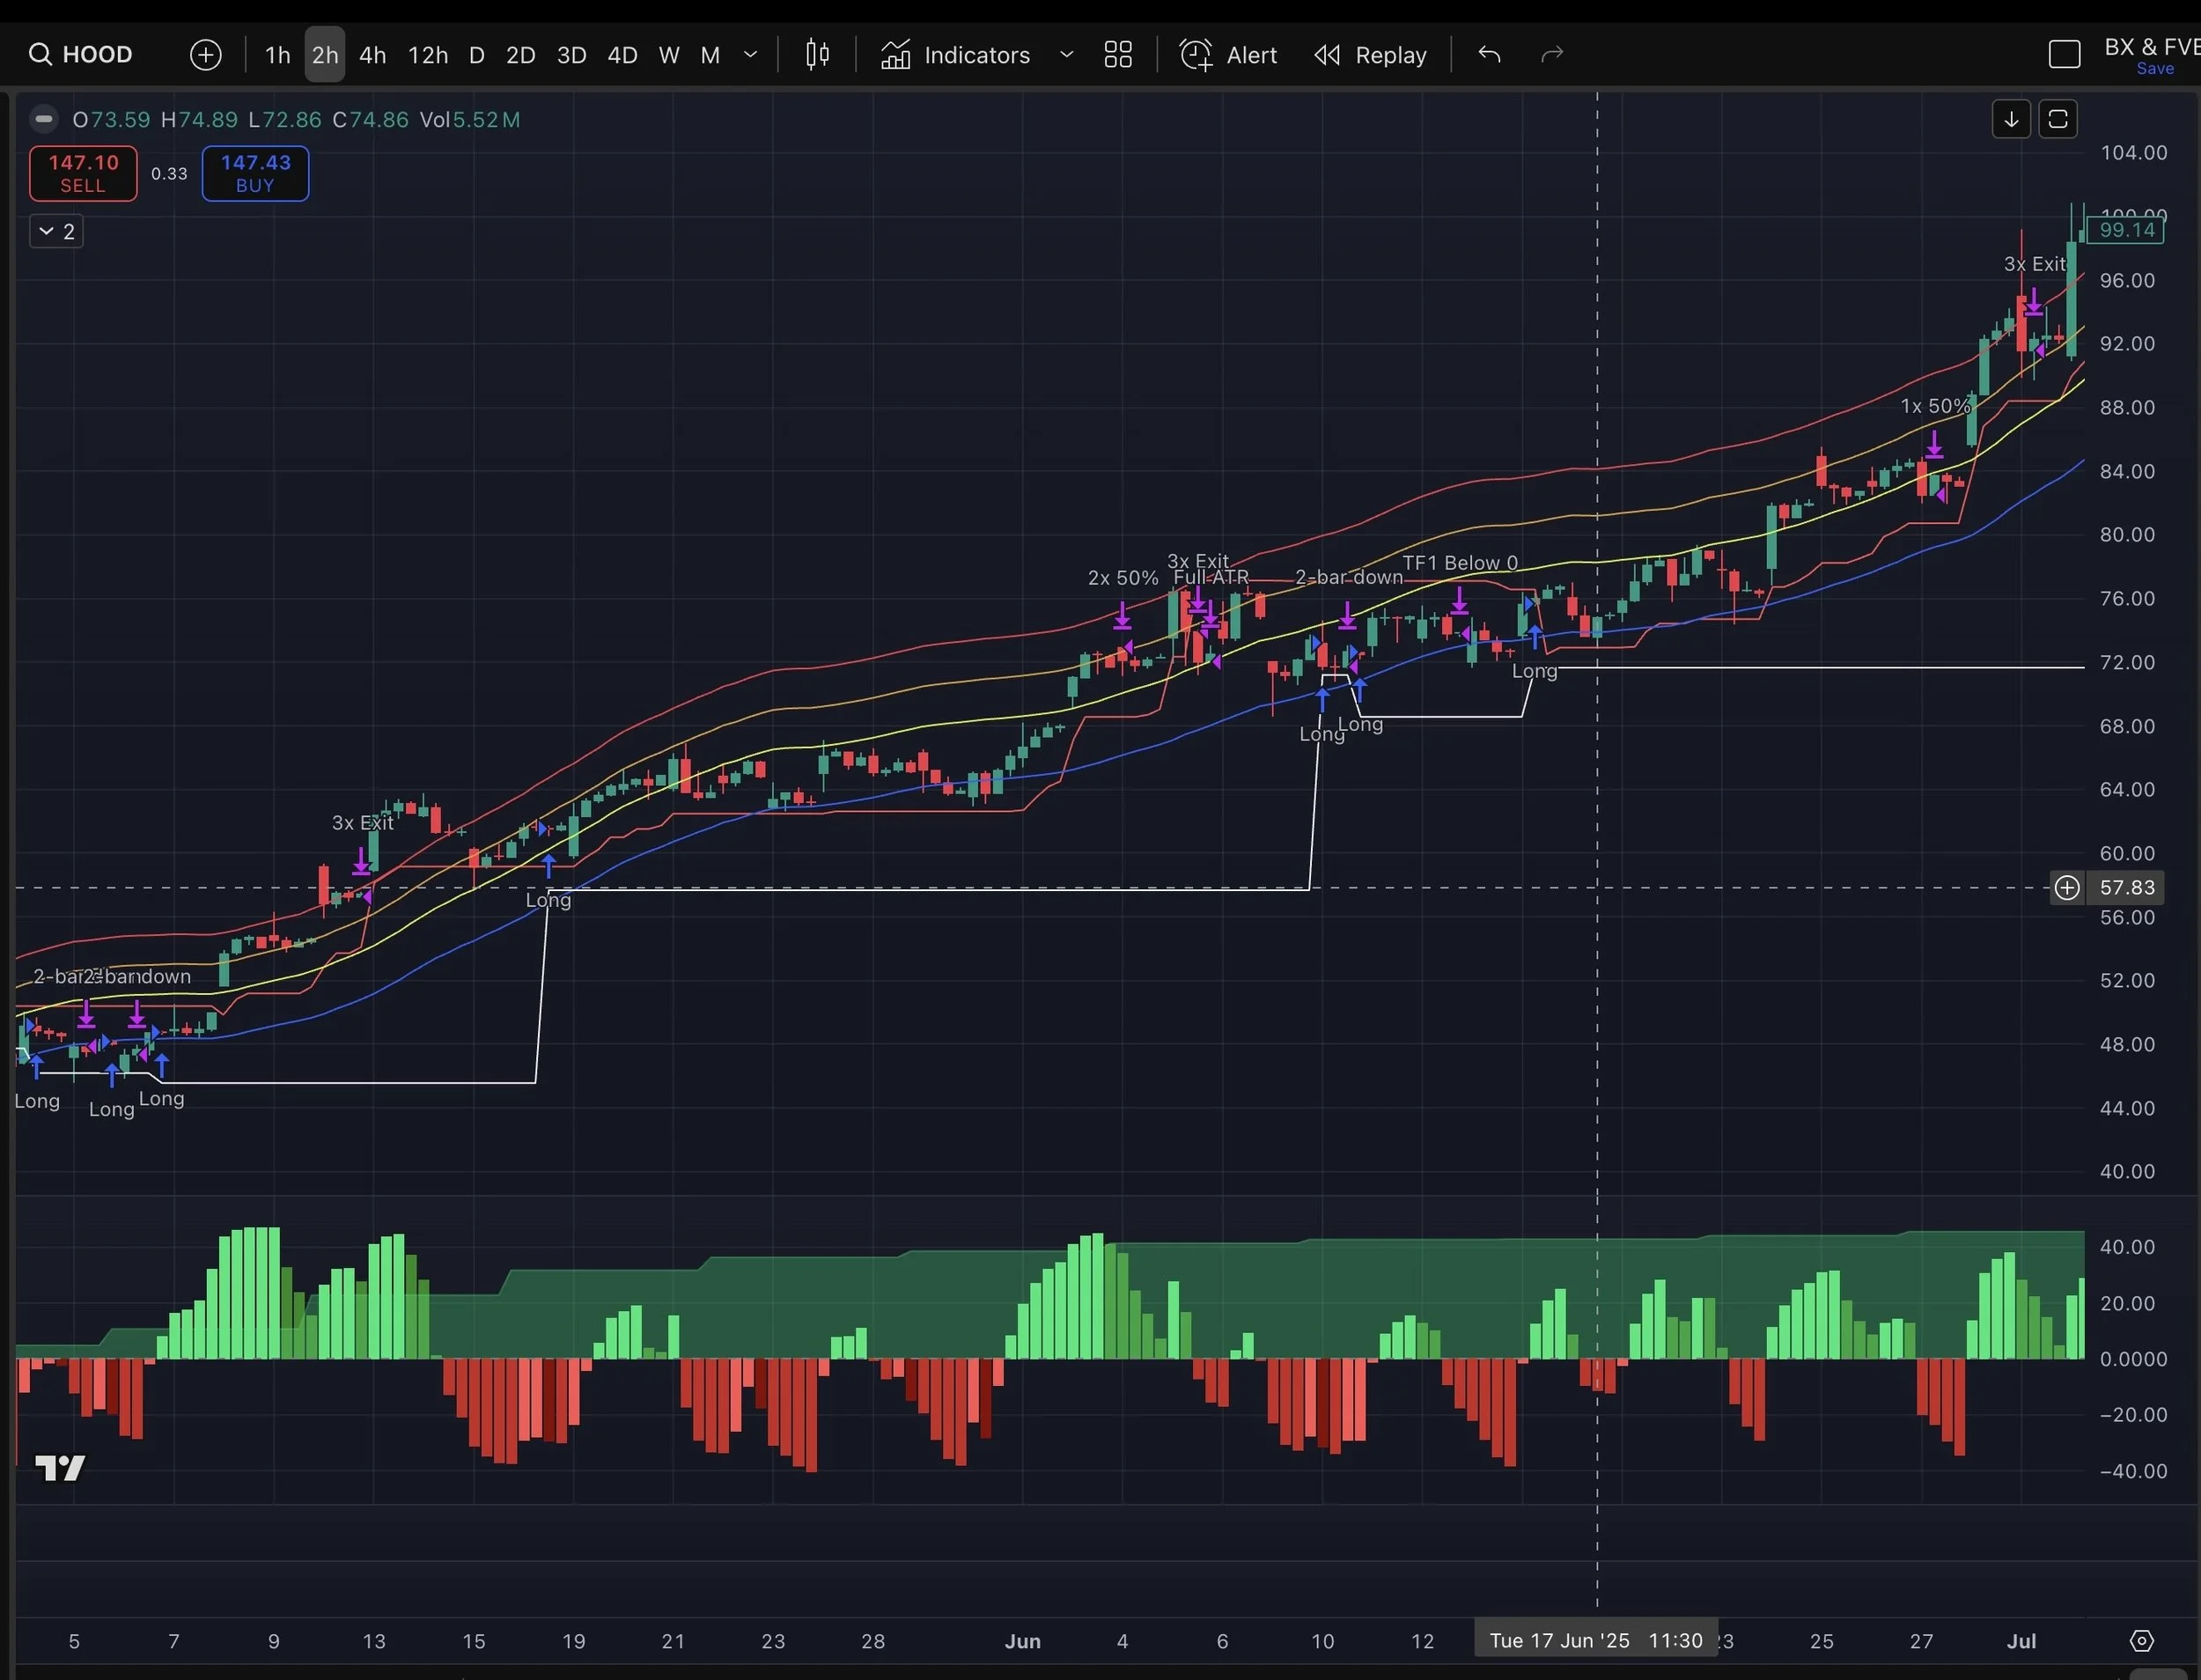Click the 147.10 SELL button

(83, 173)
